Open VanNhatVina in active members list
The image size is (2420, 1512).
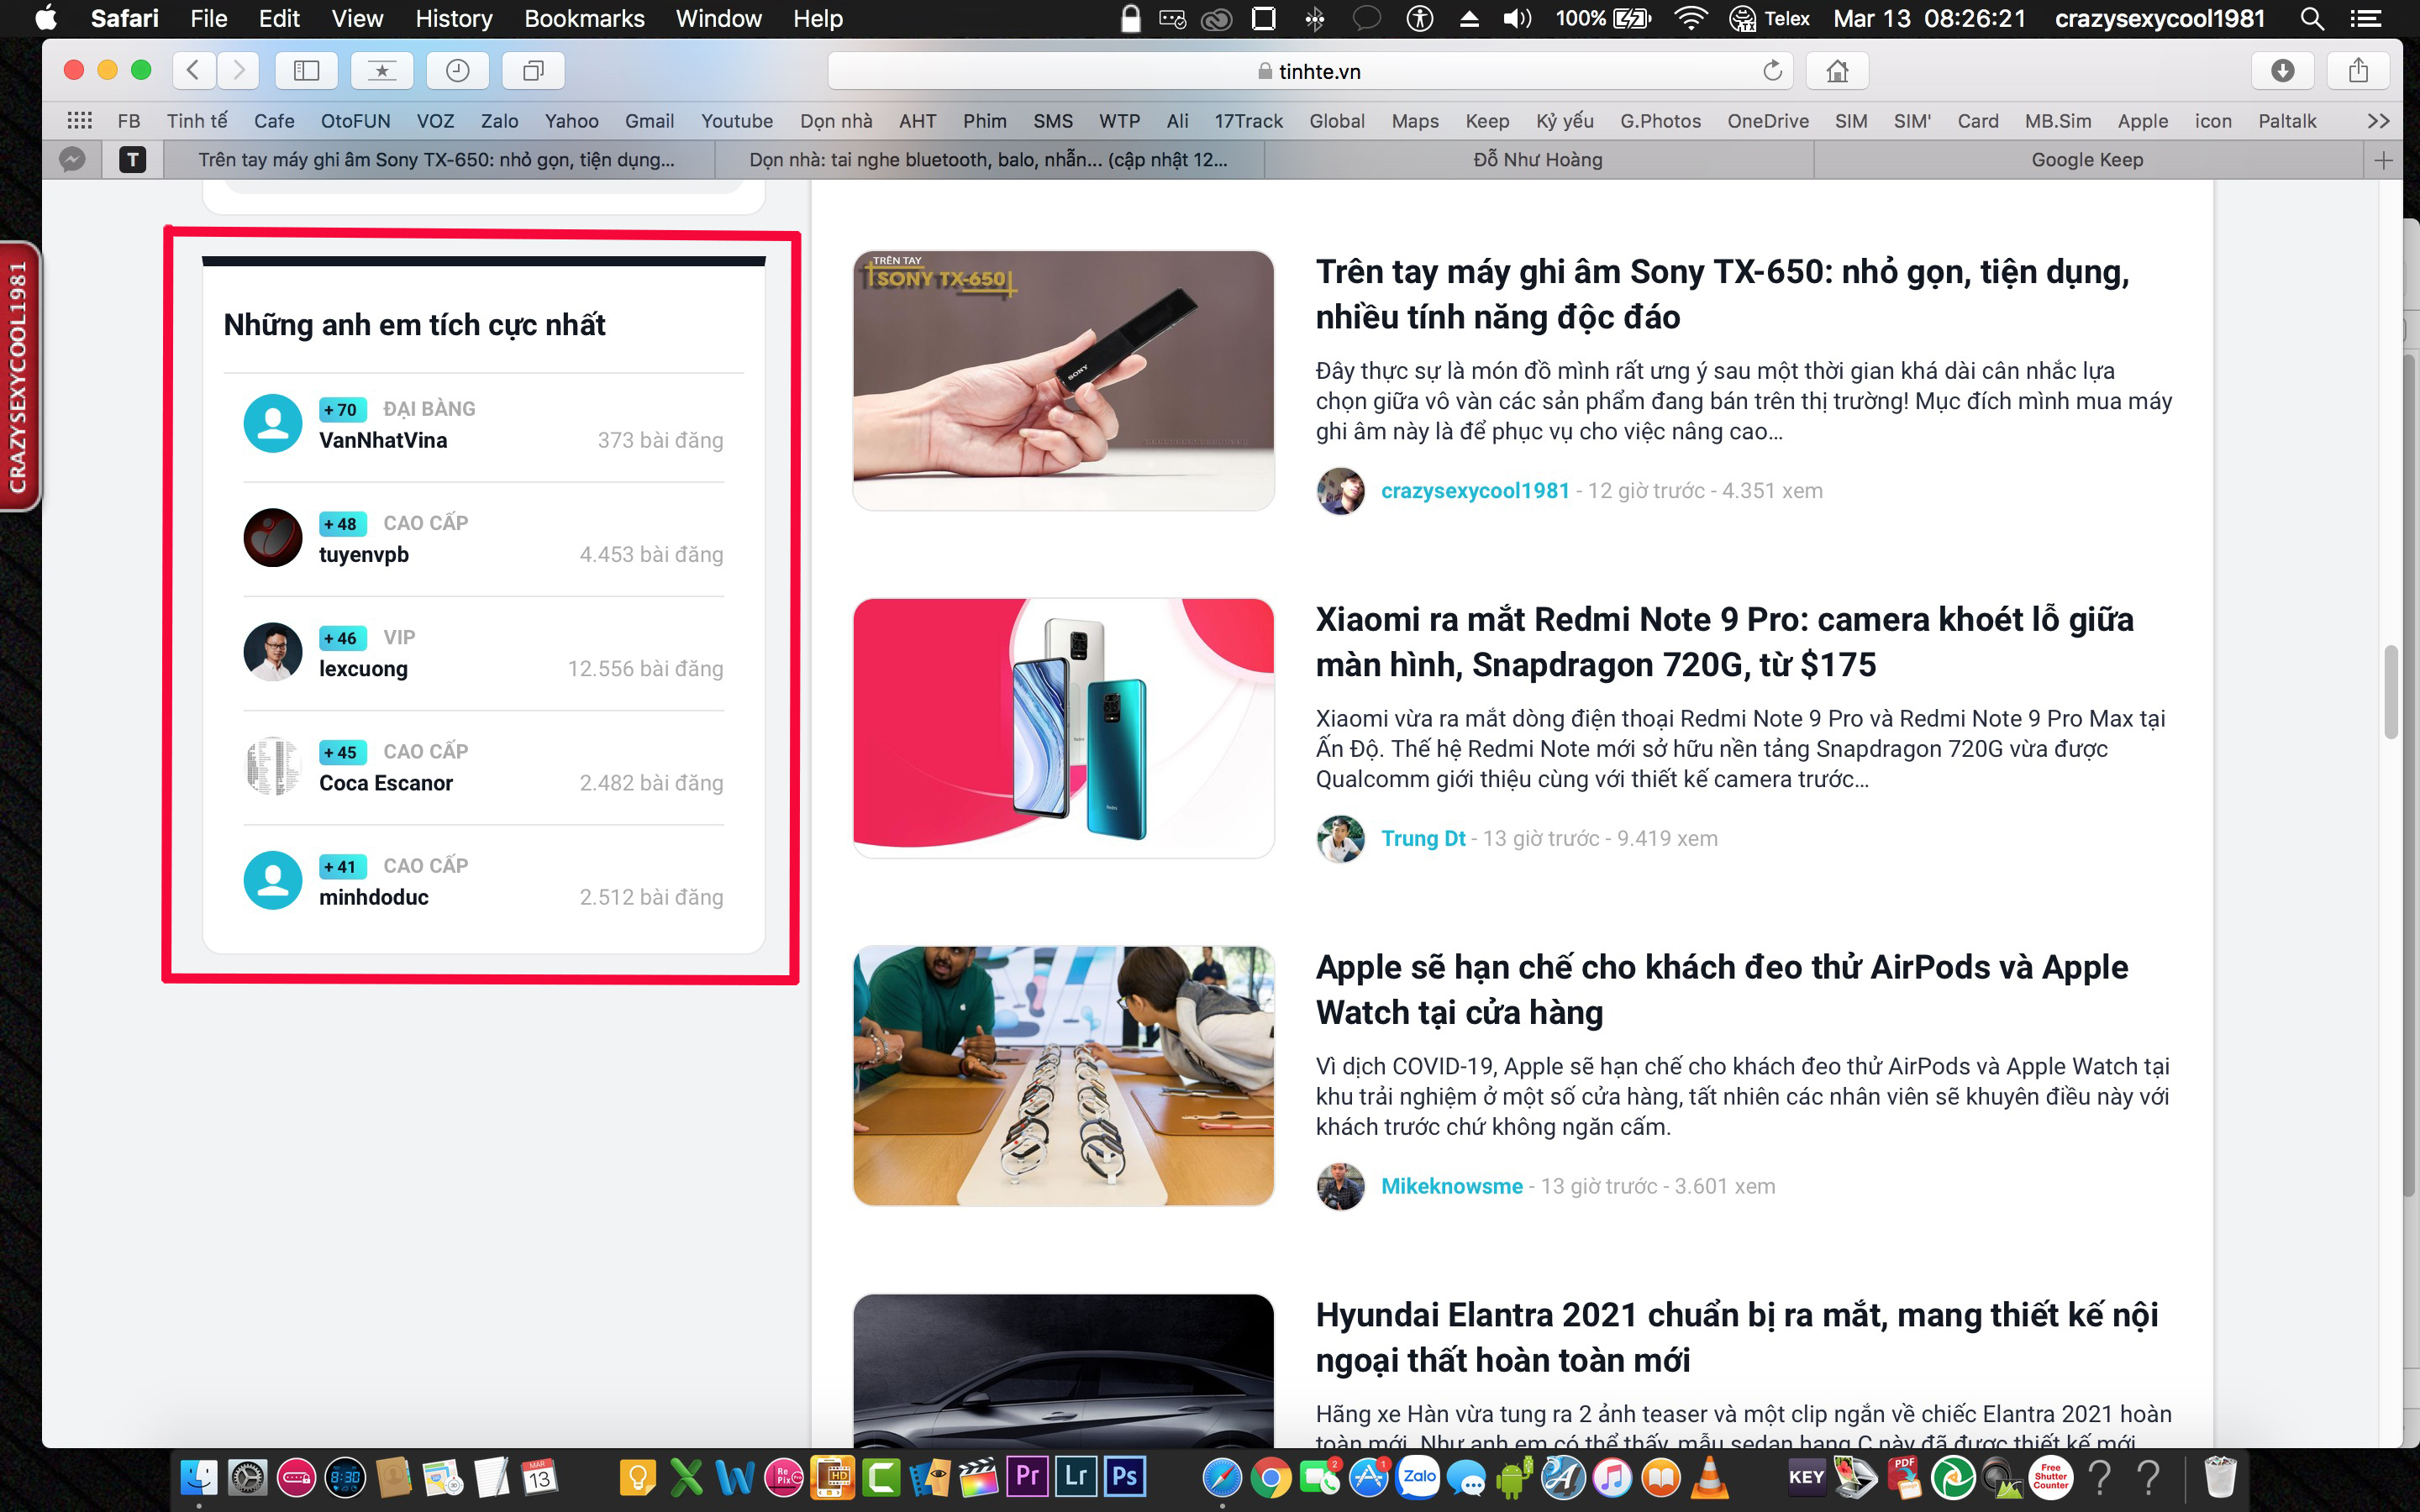[x=383, y=441]
